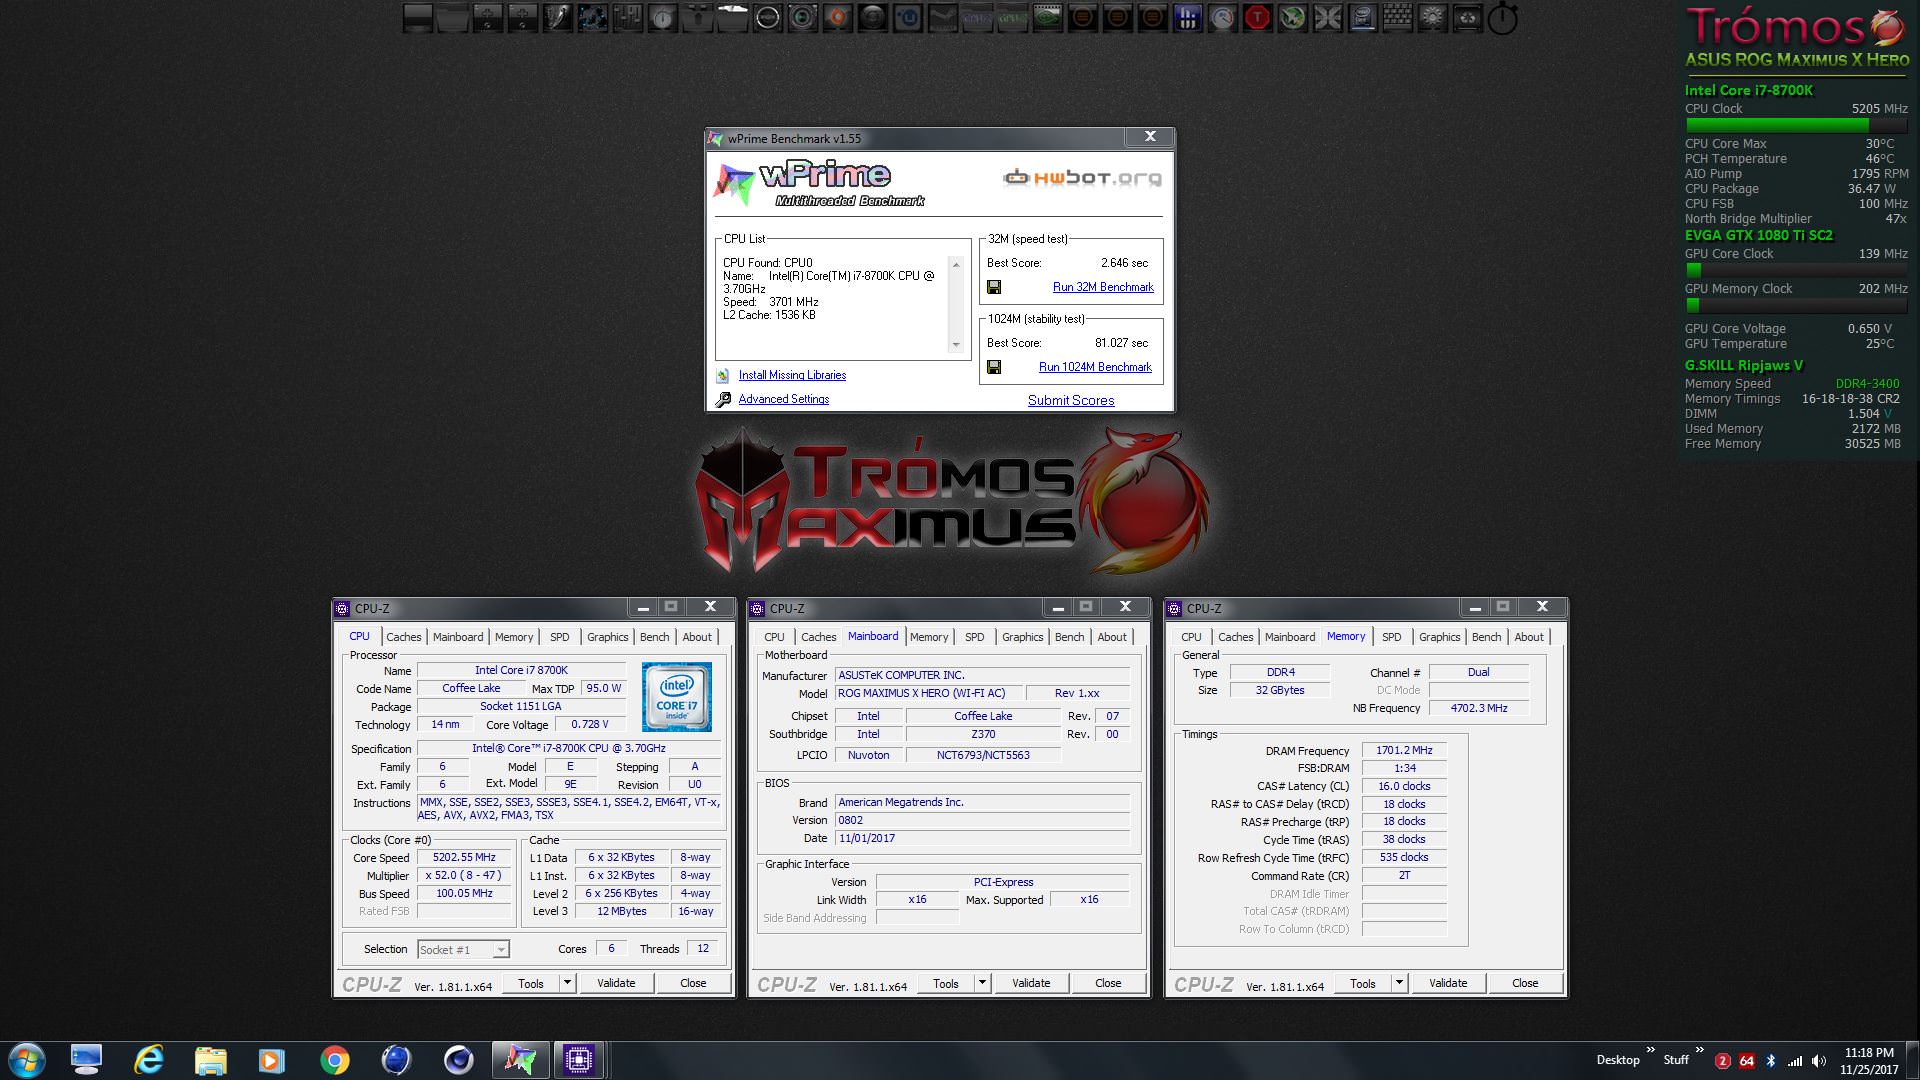Open the keyboard icon in top dock
Screen dimensions: 1920x1080
click(1396, 17)
